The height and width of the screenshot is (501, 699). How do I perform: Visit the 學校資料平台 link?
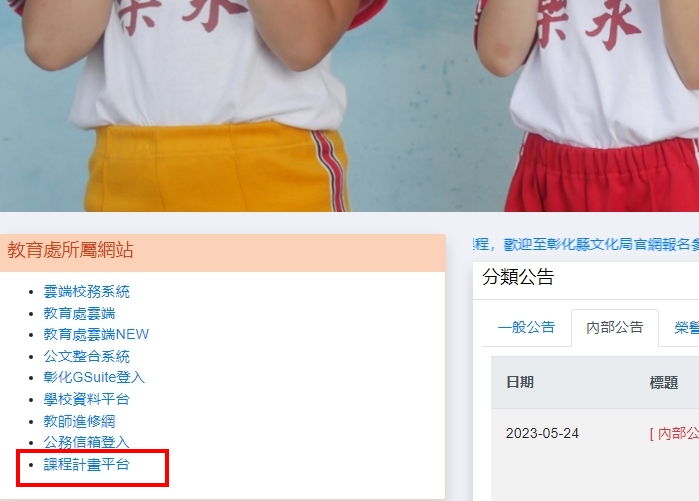(x=86, y=399)
